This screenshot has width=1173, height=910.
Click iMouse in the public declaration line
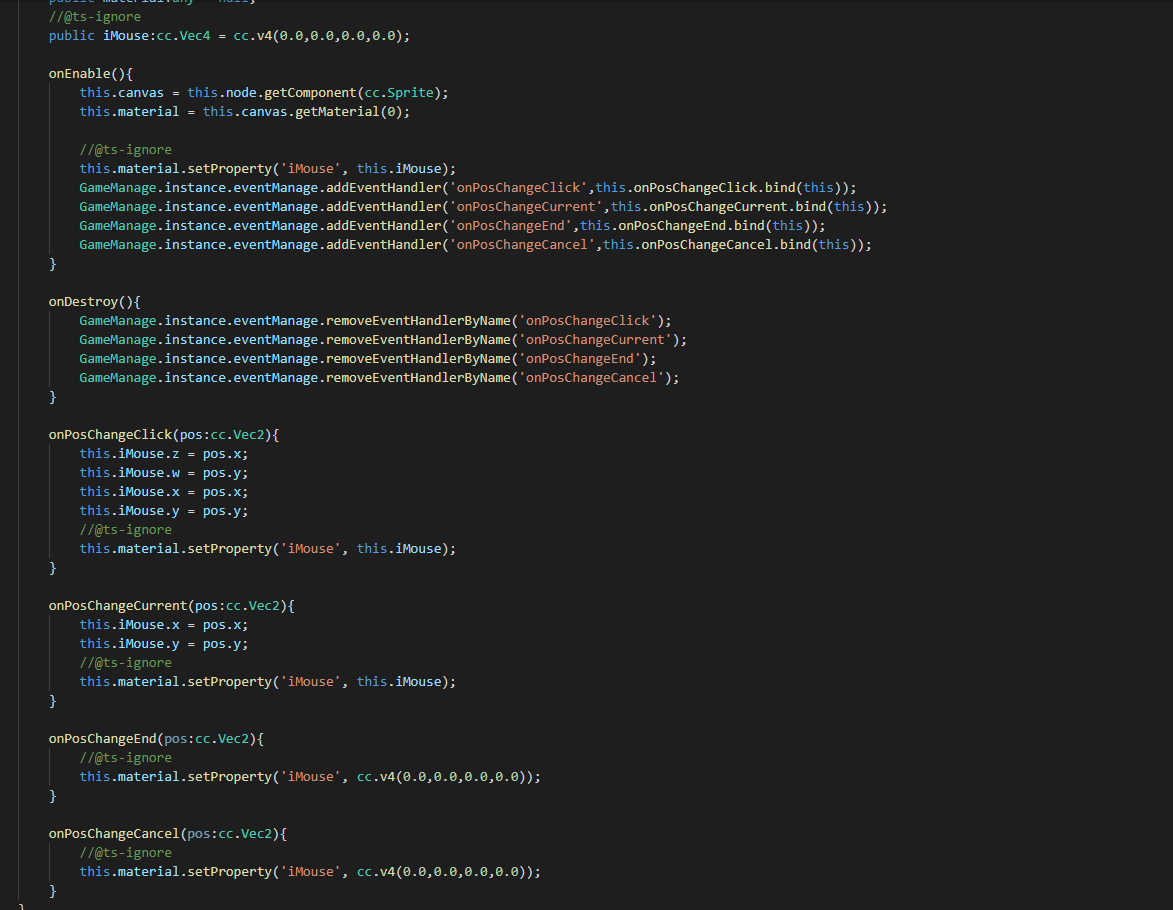pos(126,36)
